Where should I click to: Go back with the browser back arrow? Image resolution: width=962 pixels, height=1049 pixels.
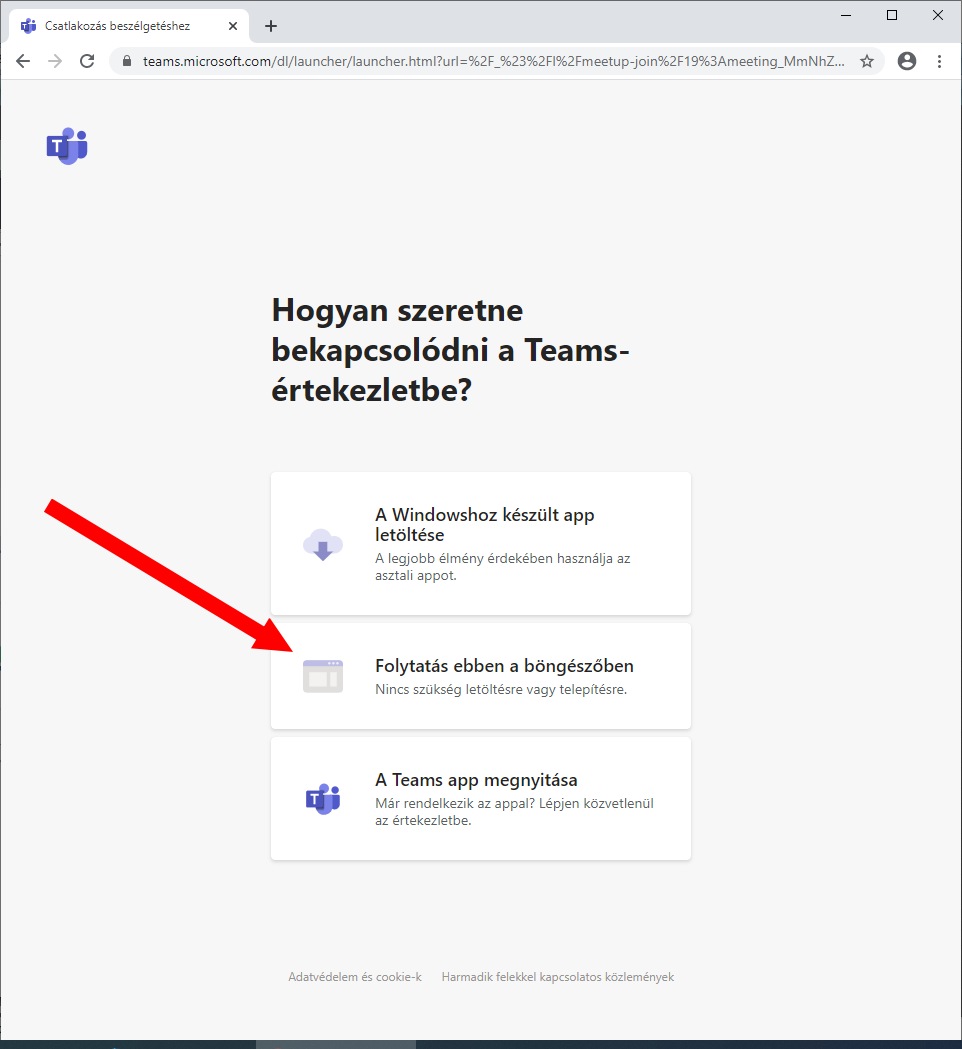tap(23, 62)
